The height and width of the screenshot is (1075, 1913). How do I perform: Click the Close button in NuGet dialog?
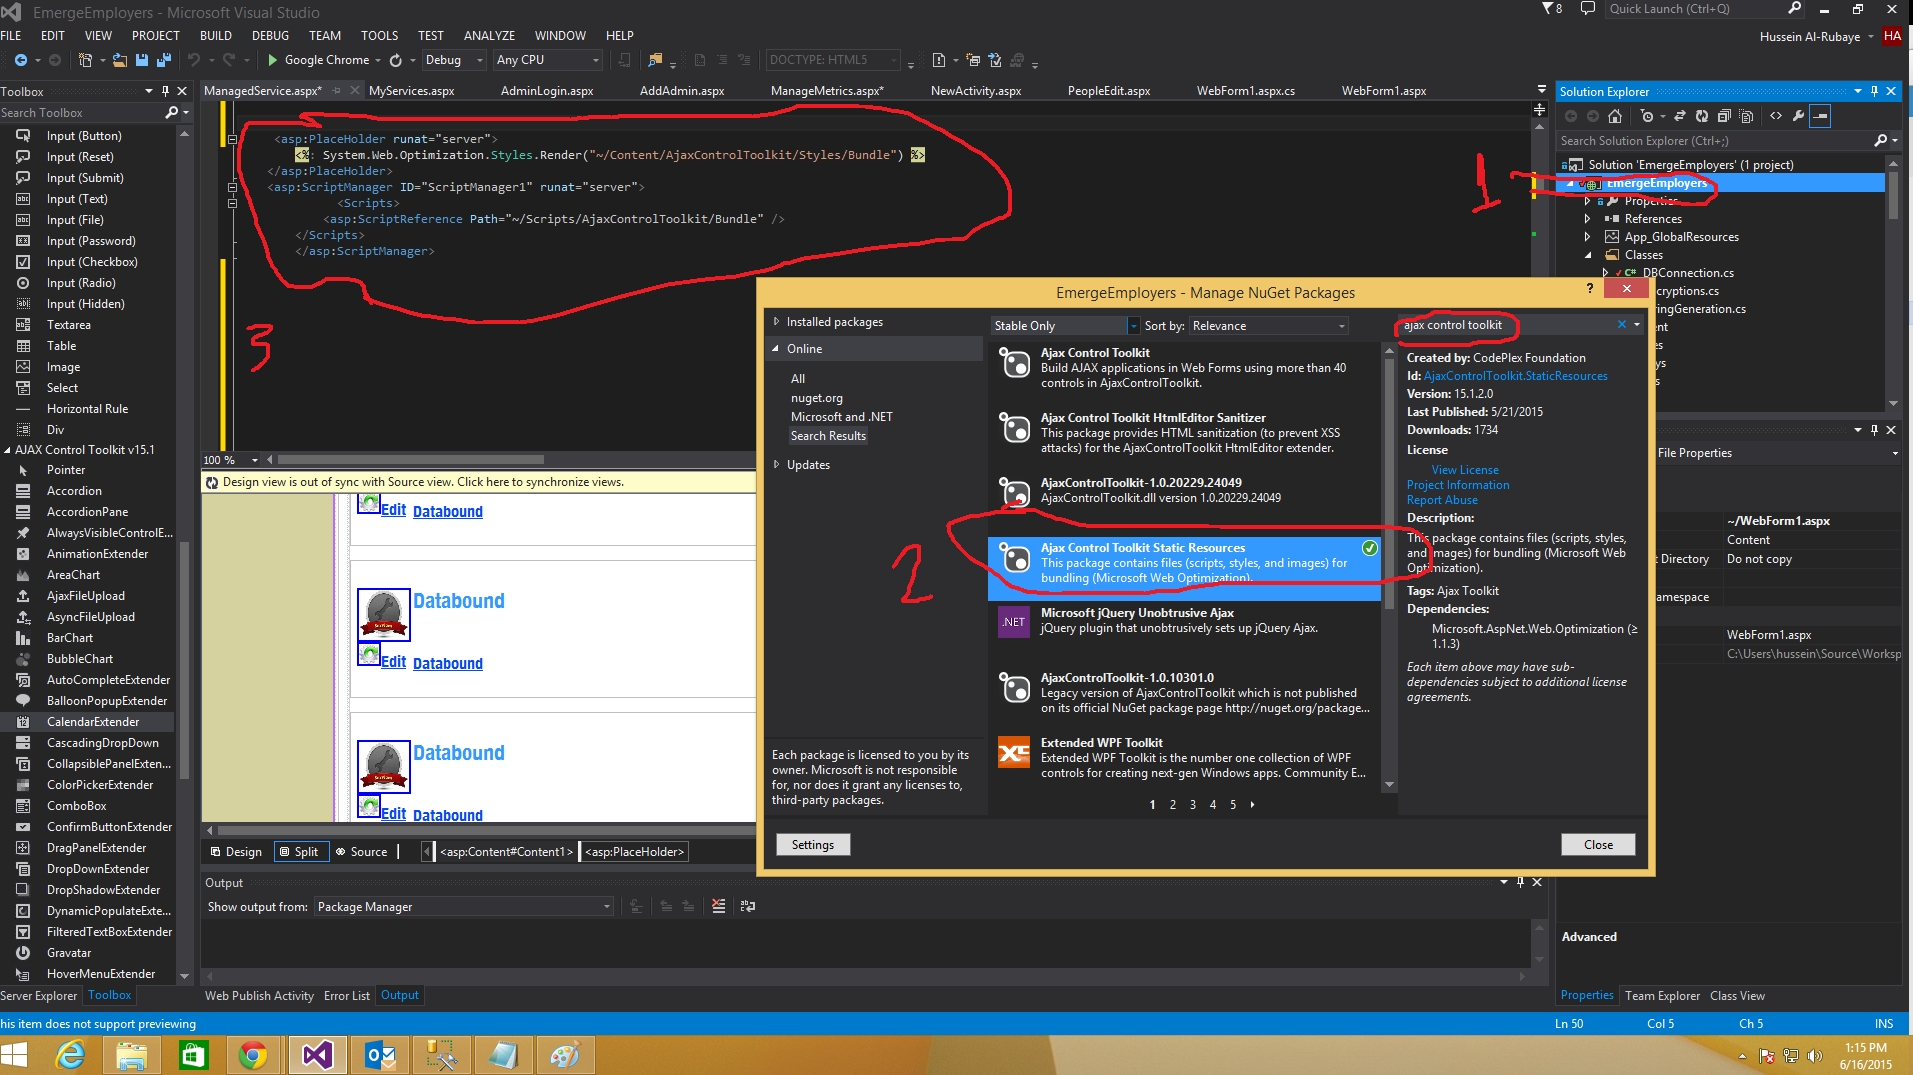click(1598, 845)
